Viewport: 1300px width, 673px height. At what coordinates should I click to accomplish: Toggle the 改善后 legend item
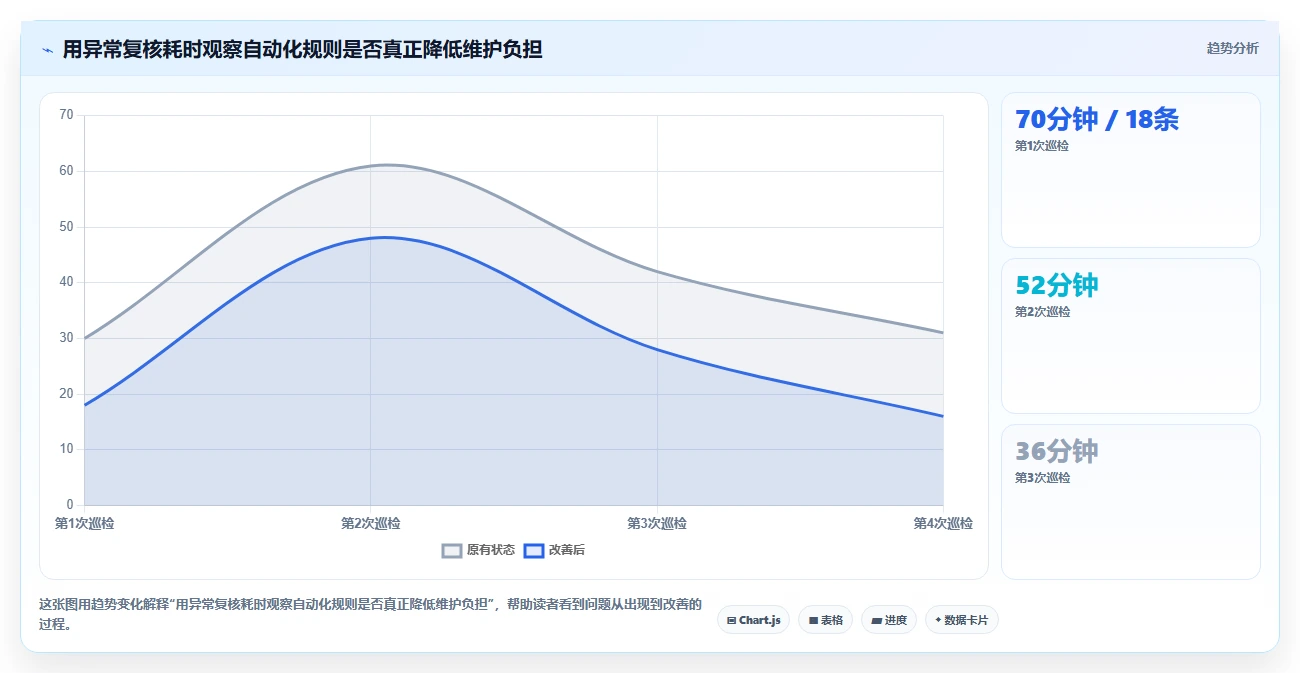coord(554,550)
